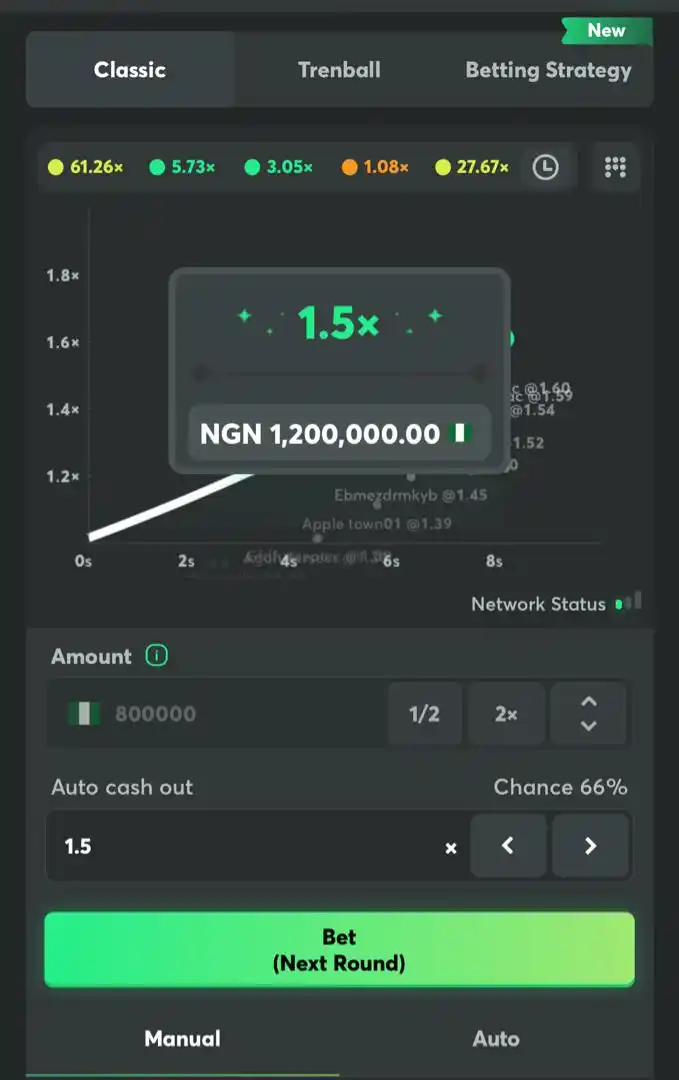Open the round history clock icon
This screenshot has width=679, height=1080.
point(545,167)
